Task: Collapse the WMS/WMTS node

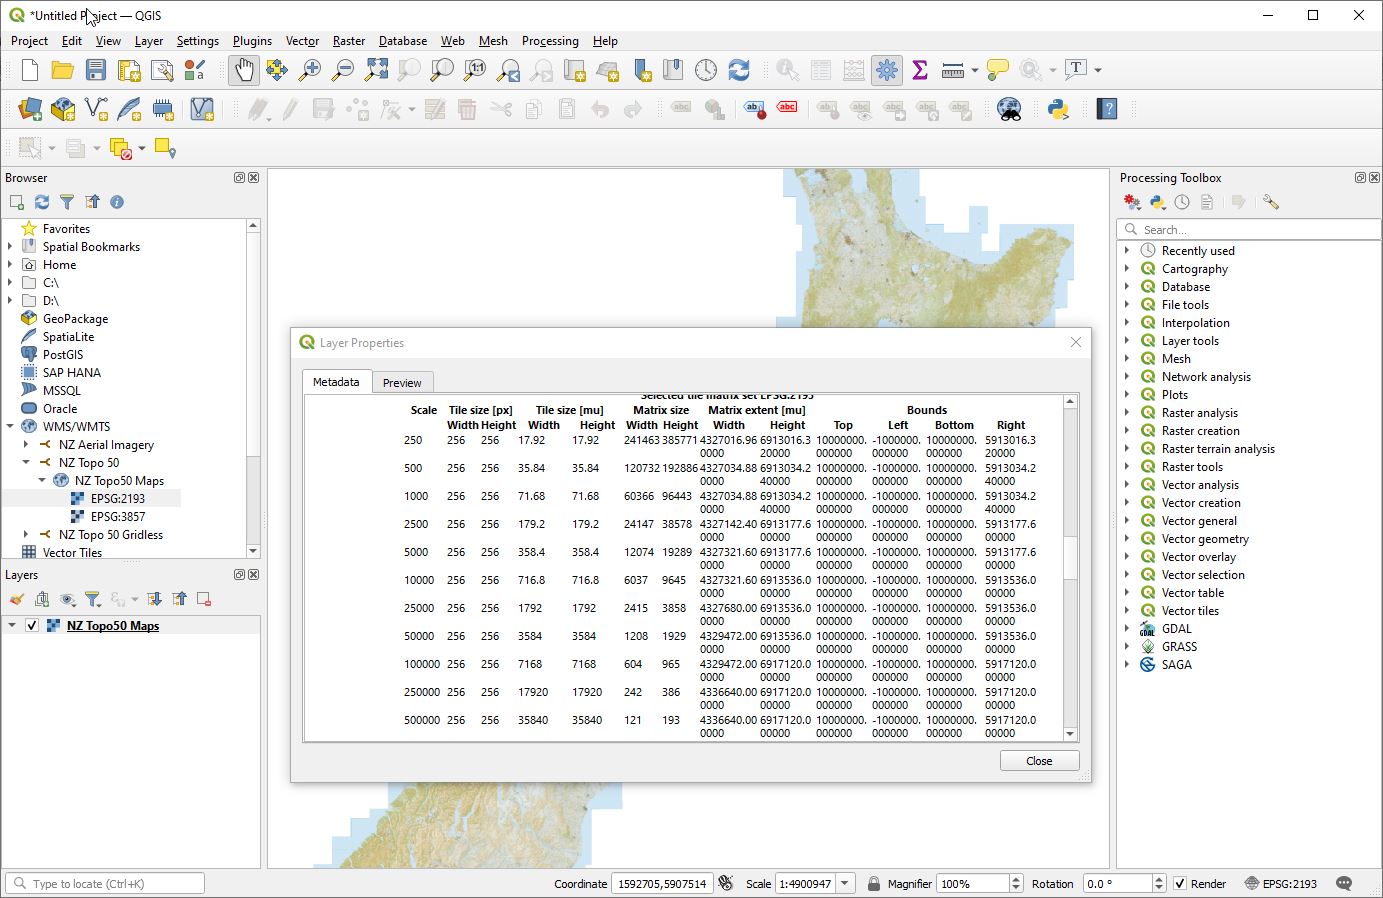Action: point(10,427)
